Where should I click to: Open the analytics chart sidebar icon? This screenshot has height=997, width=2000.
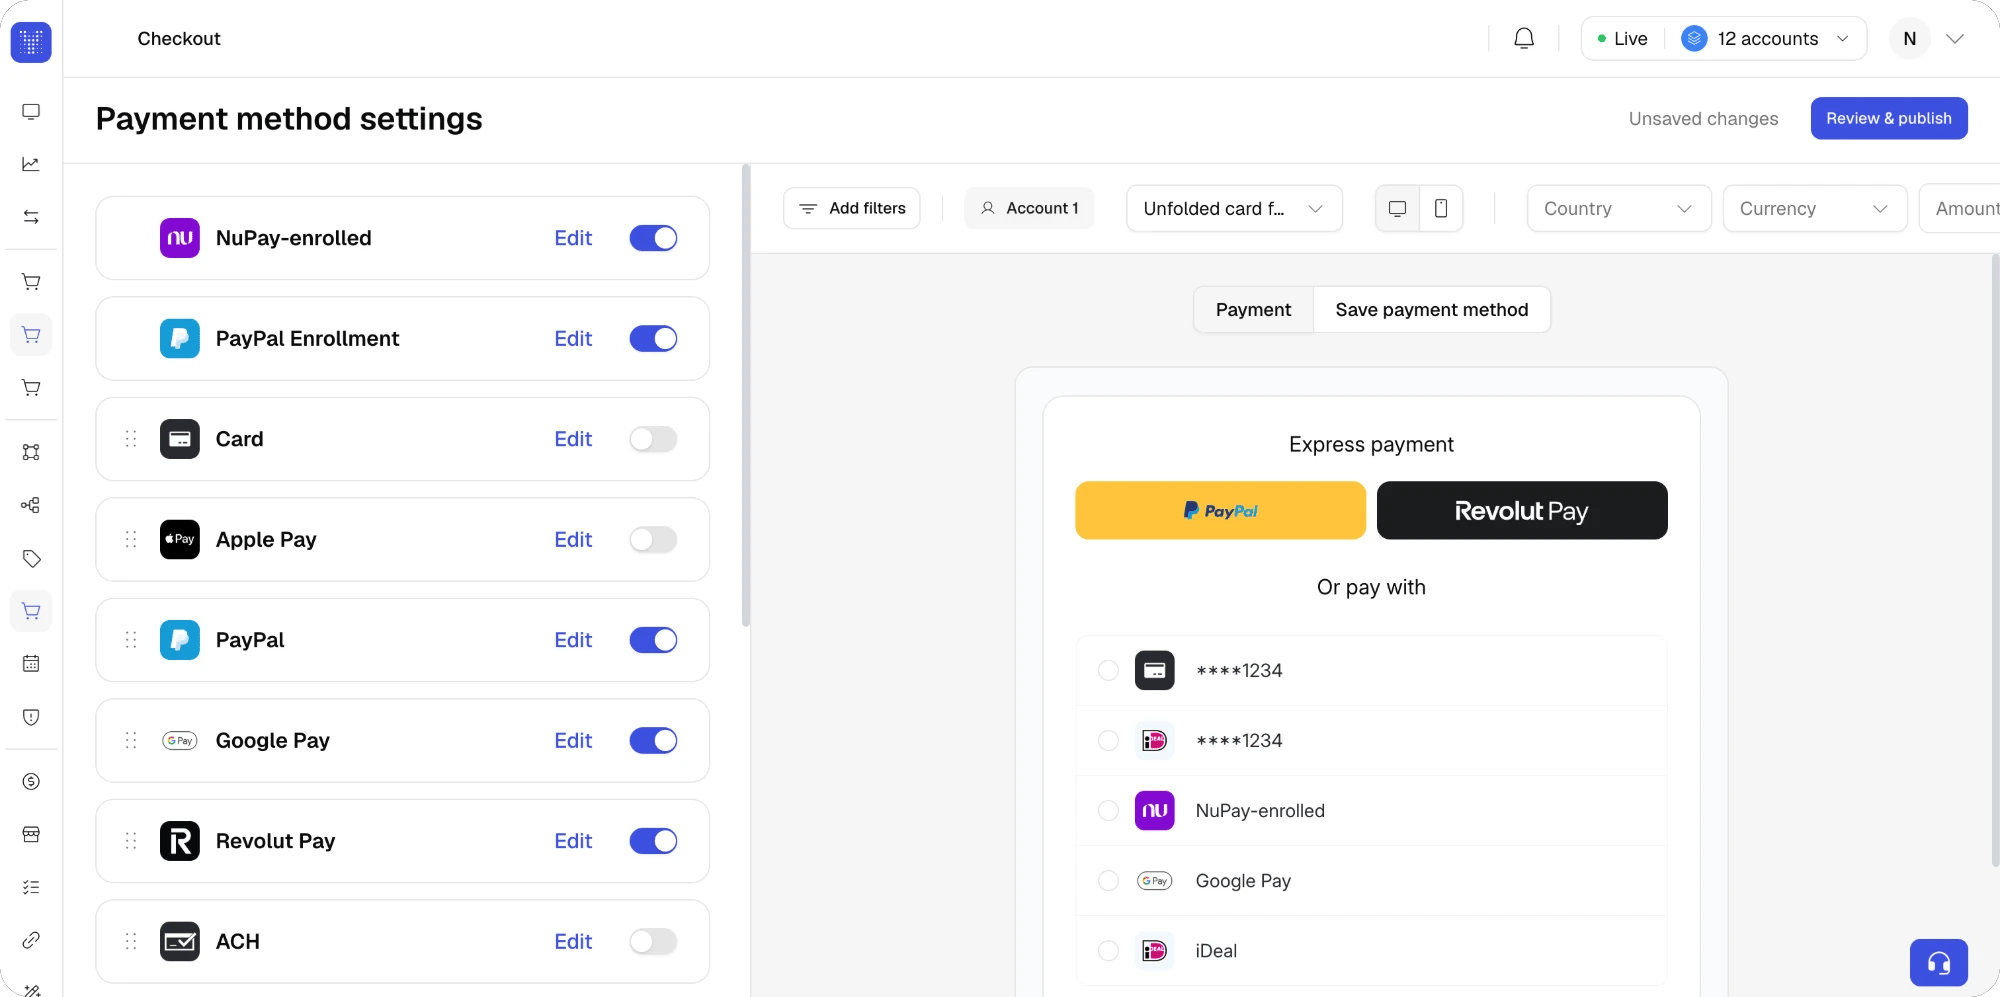(31, 164)
